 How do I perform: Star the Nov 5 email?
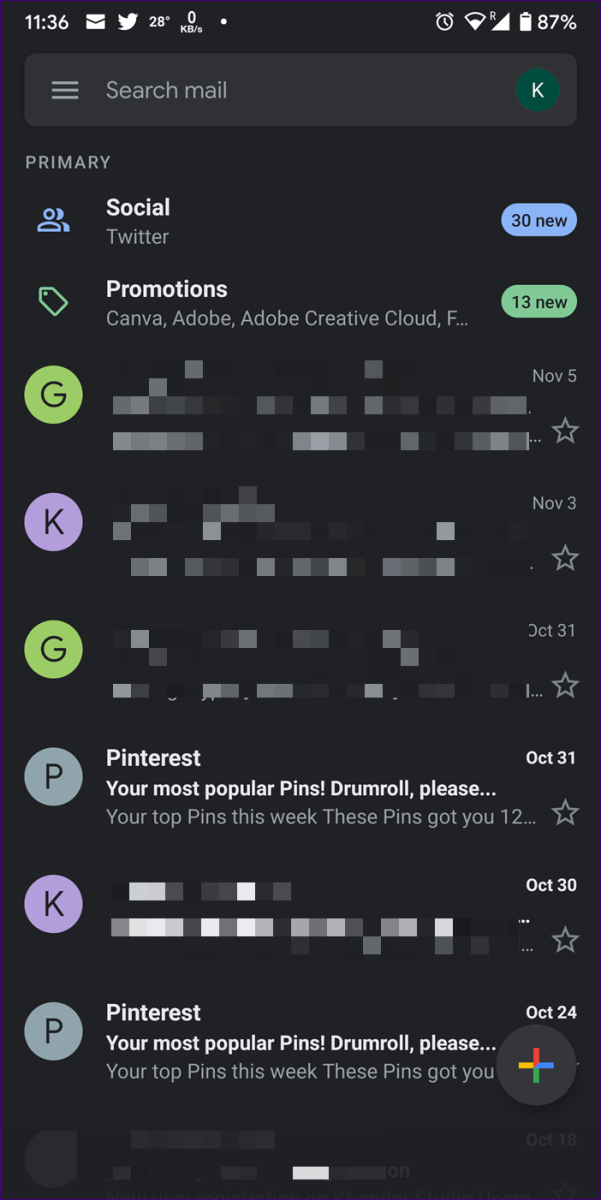point(566,431)
